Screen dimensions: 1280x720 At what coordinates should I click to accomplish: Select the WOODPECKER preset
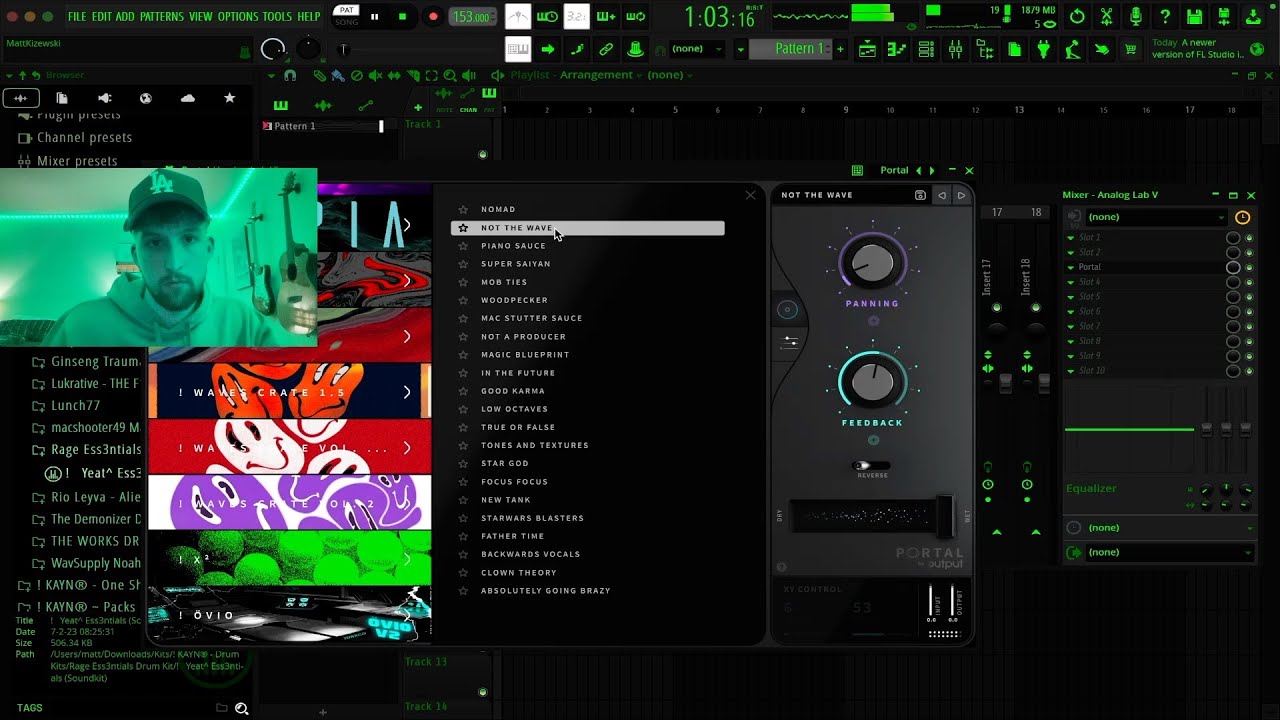514,300
